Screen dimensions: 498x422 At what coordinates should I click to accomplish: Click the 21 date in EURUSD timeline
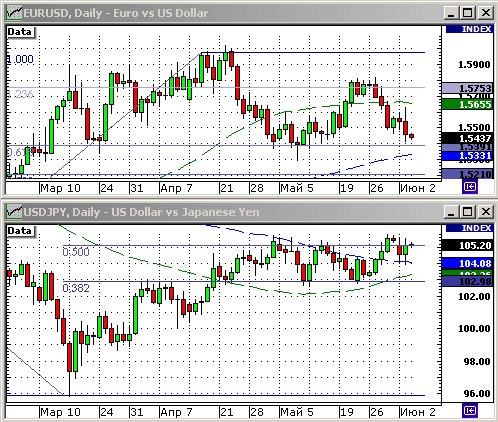[x=227, y=188]
